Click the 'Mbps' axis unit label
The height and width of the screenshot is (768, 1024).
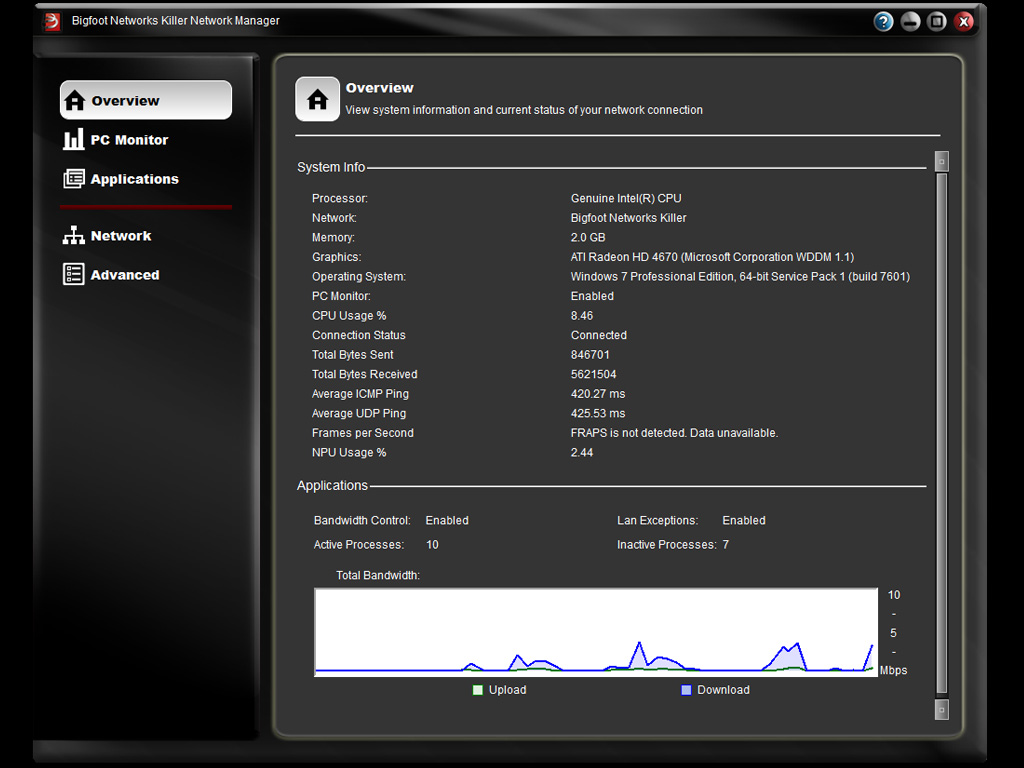point(893,670)
